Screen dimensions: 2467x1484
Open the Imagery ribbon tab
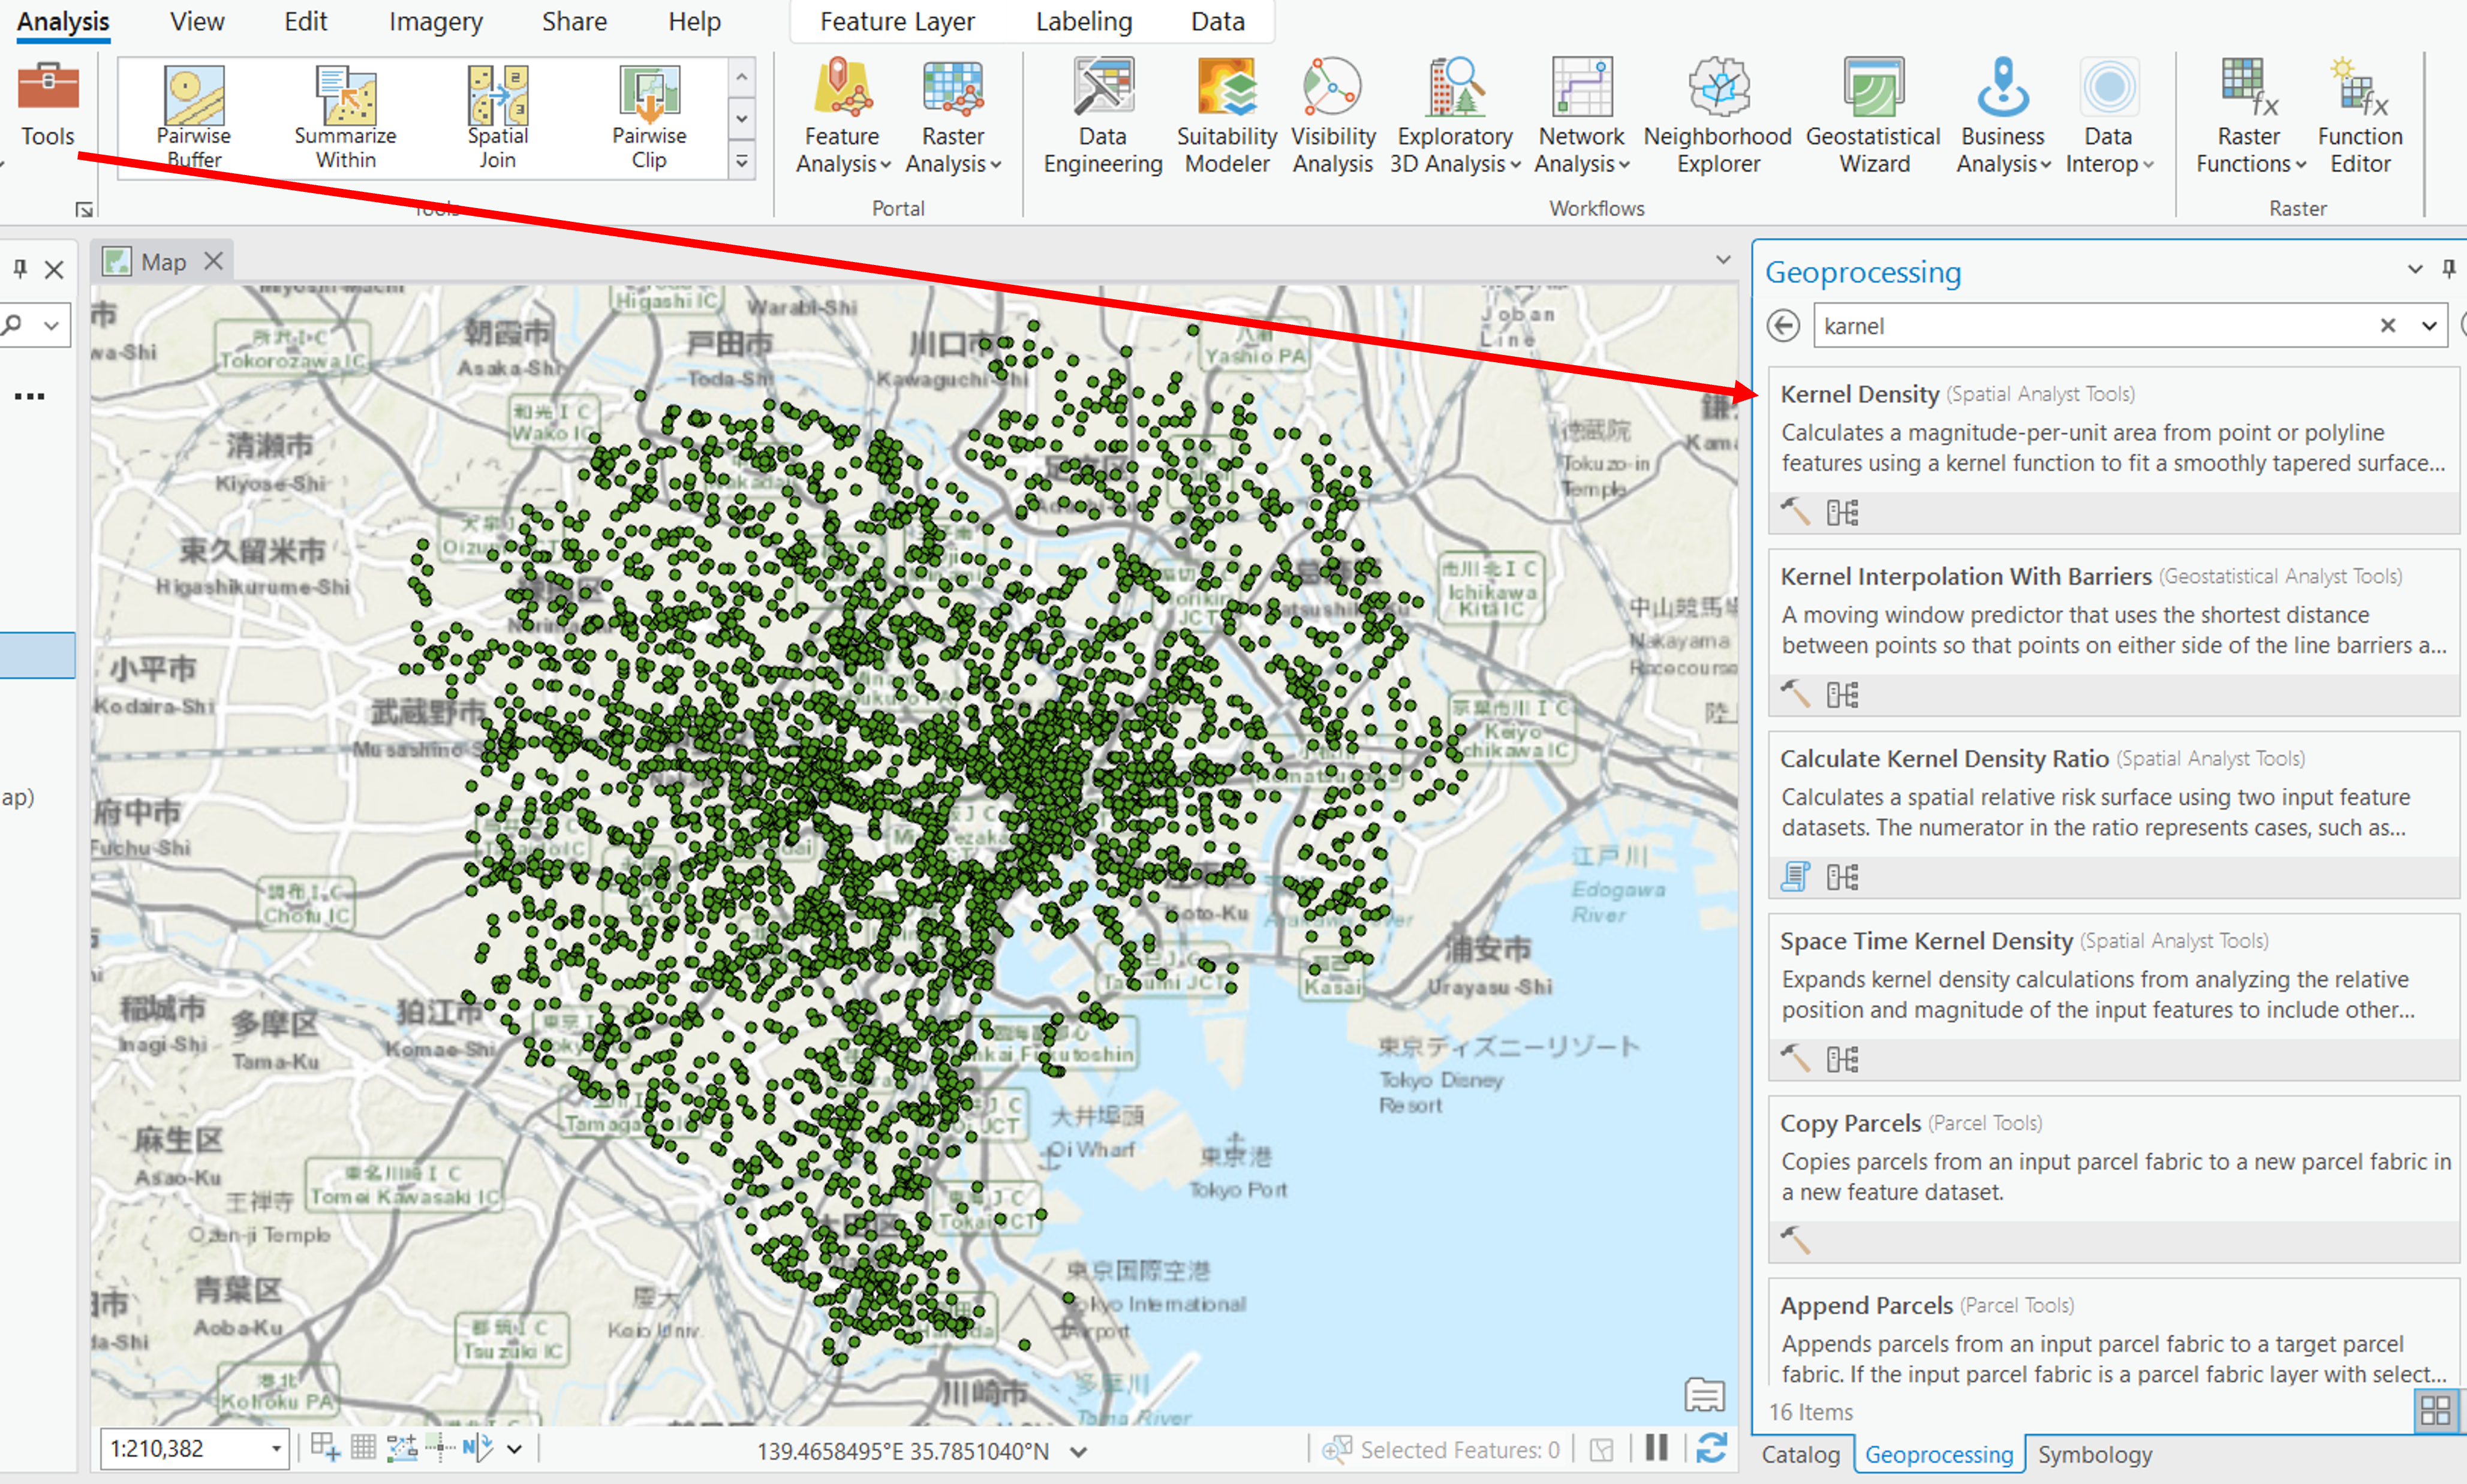pos(436,21)
